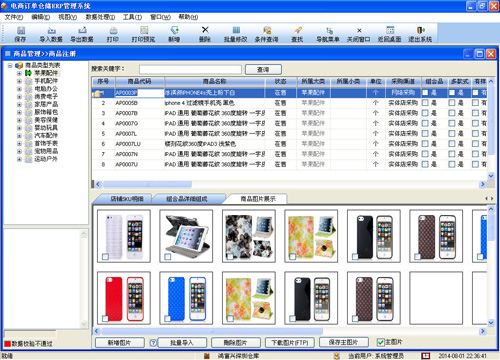The width and height of the screenshot is (500, 360).
Task: Click the 批量导入 batch import button
Action: (x=182, y=343)
